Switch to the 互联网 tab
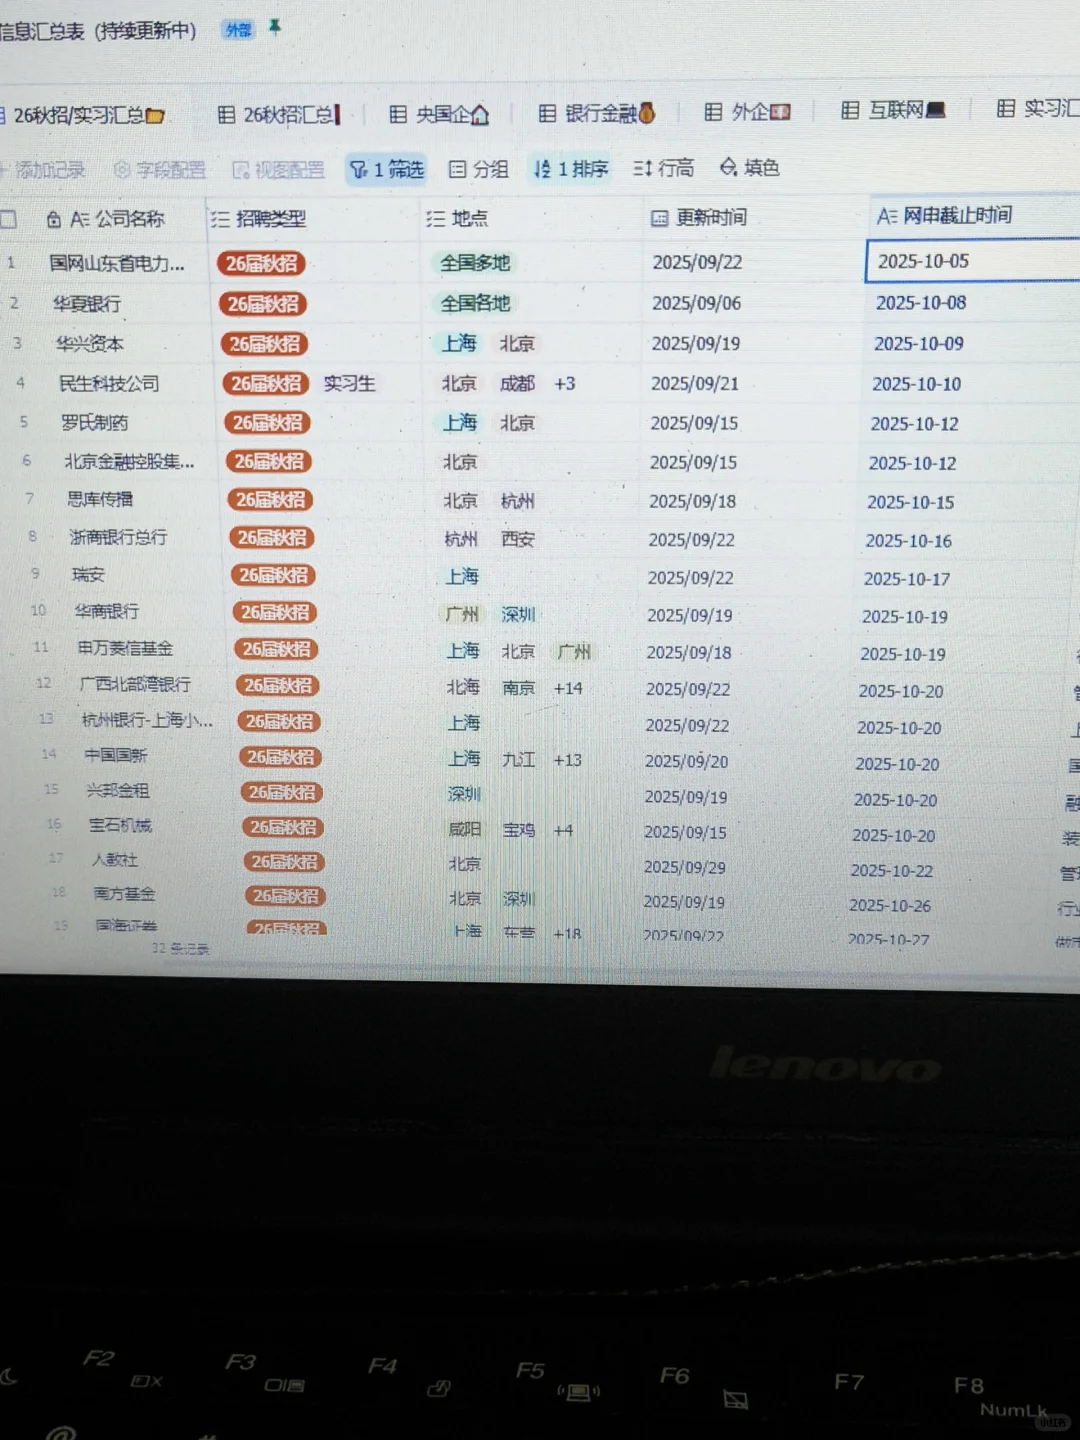This screenshot has height=1440, width=1080. 893,110
